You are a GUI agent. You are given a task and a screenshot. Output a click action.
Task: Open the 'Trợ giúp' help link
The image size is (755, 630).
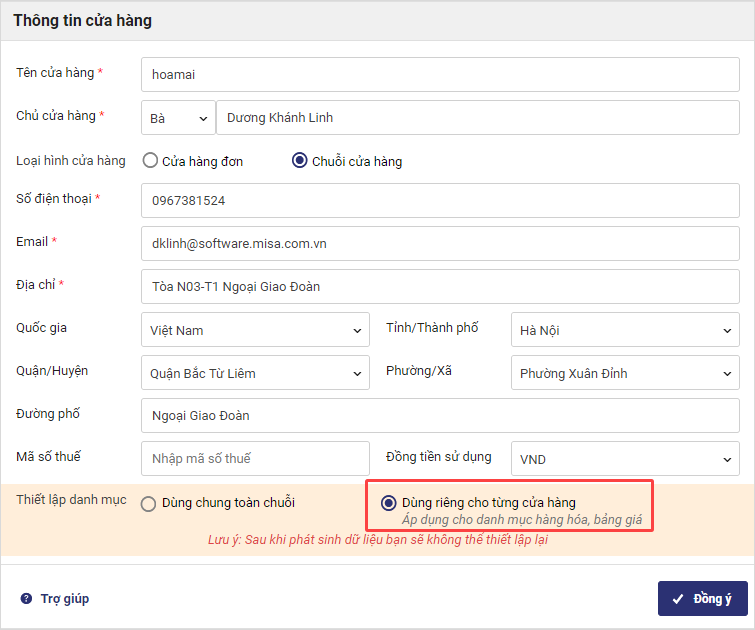click(65, 599)
